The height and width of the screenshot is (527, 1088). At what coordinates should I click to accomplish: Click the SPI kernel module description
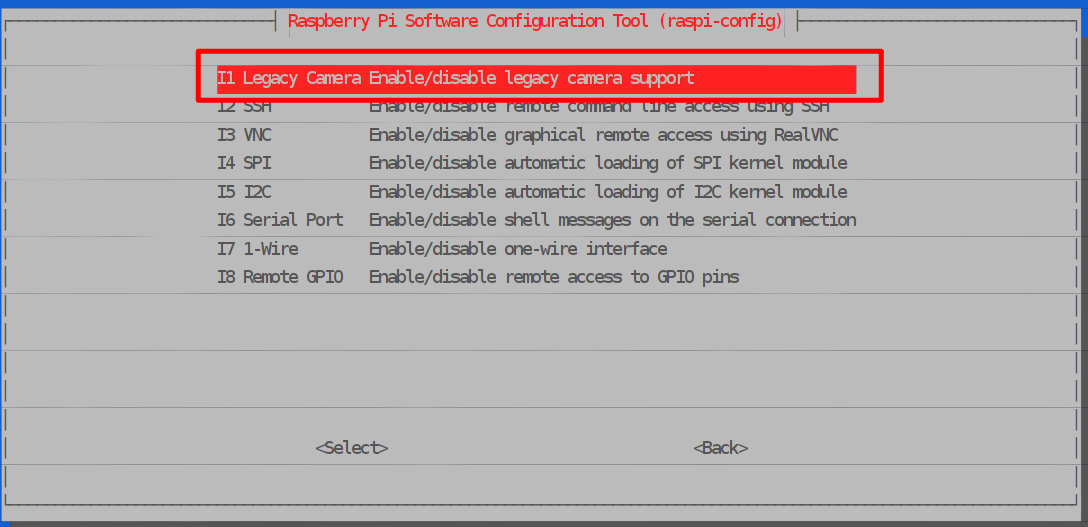608,163
